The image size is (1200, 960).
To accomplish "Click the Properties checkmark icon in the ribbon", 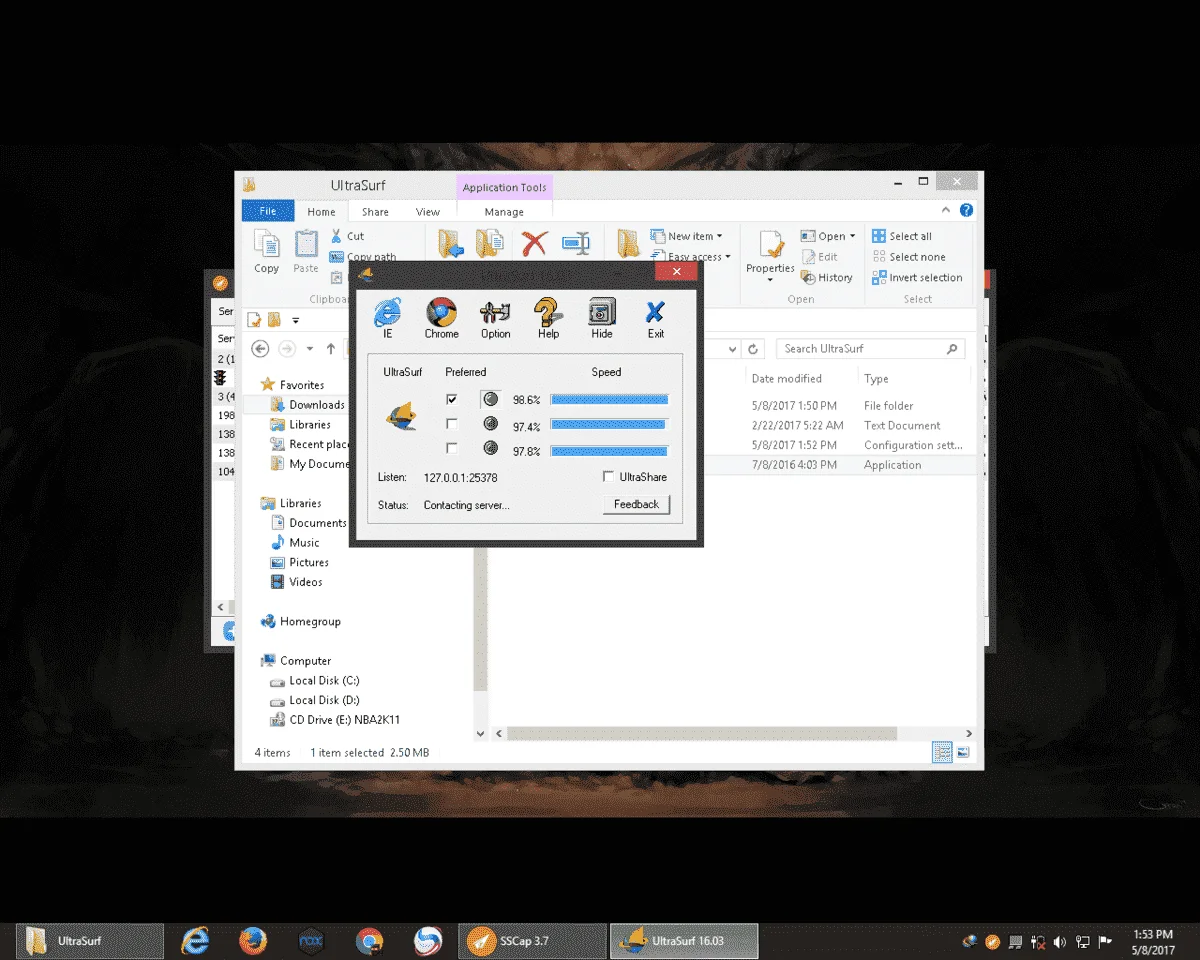I will click(770, 244).
